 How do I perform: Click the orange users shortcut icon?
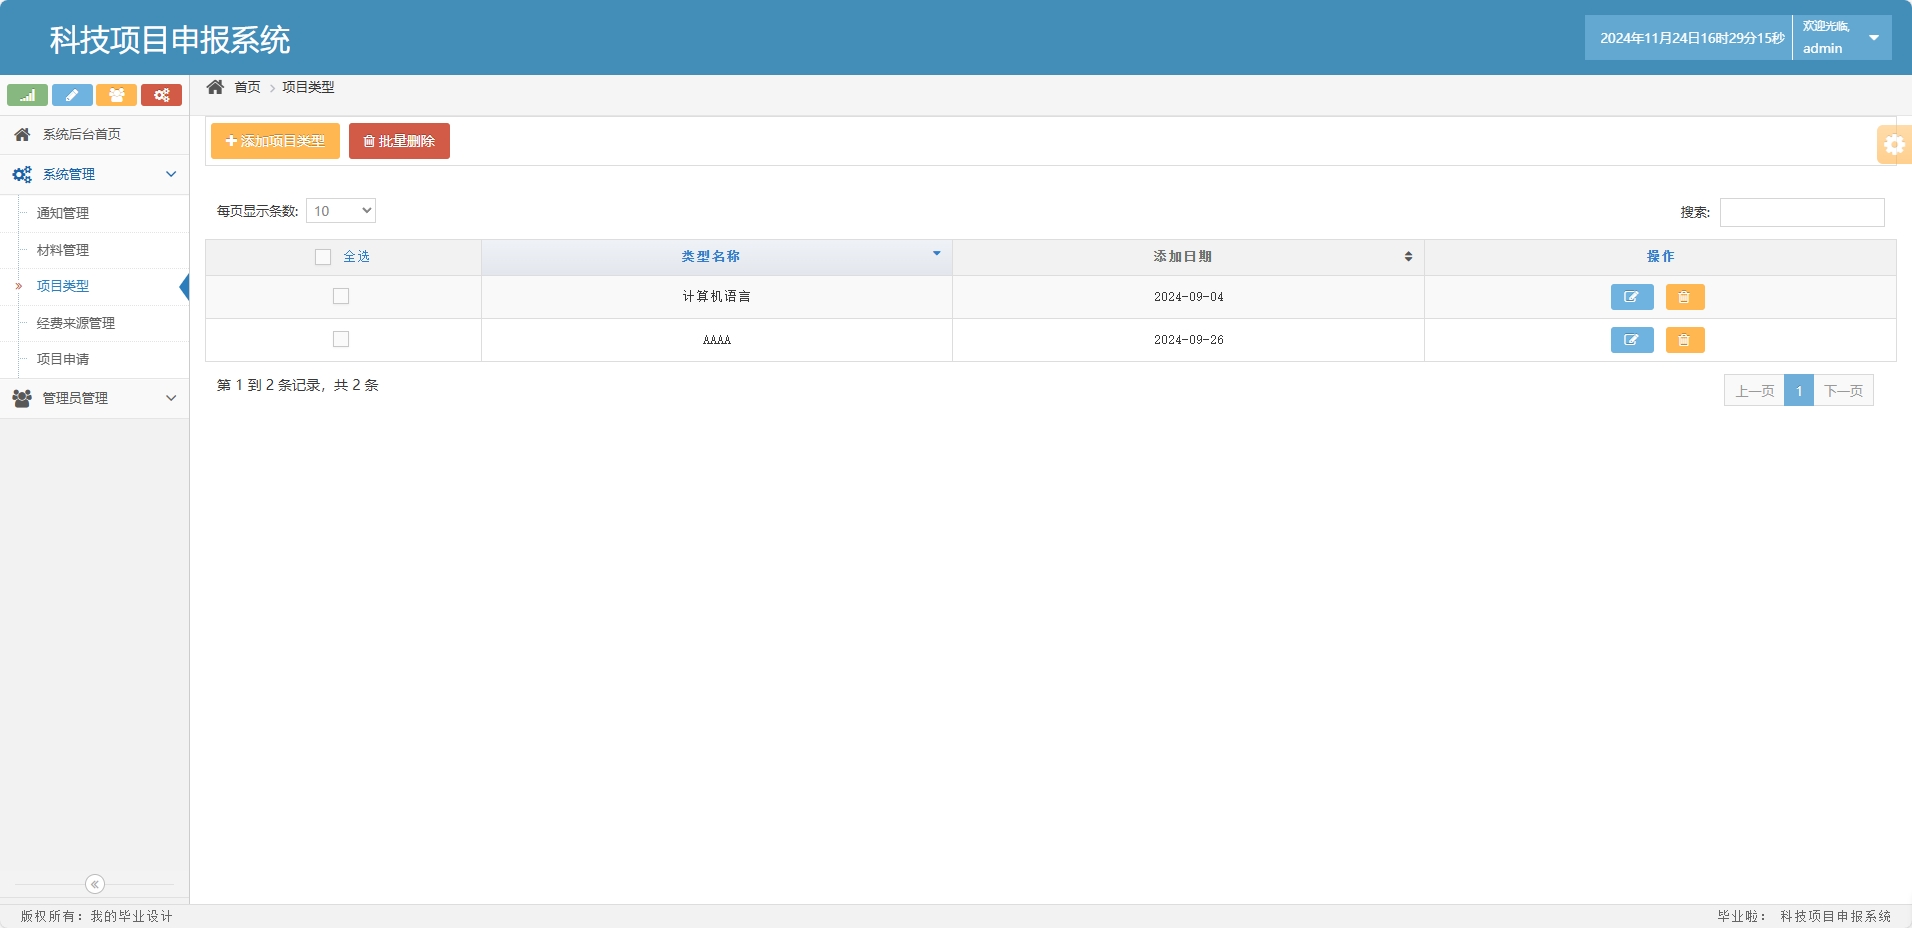click(x=116, y=95)
